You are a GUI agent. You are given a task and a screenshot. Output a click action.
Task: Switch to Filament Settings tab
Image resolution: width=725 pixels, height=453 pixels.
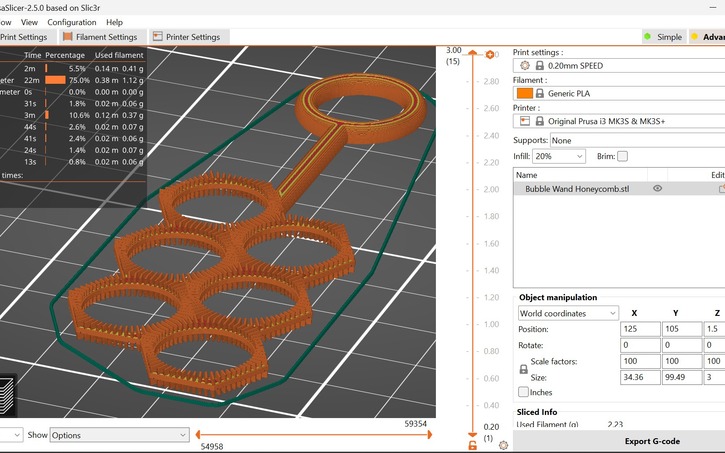100,37
